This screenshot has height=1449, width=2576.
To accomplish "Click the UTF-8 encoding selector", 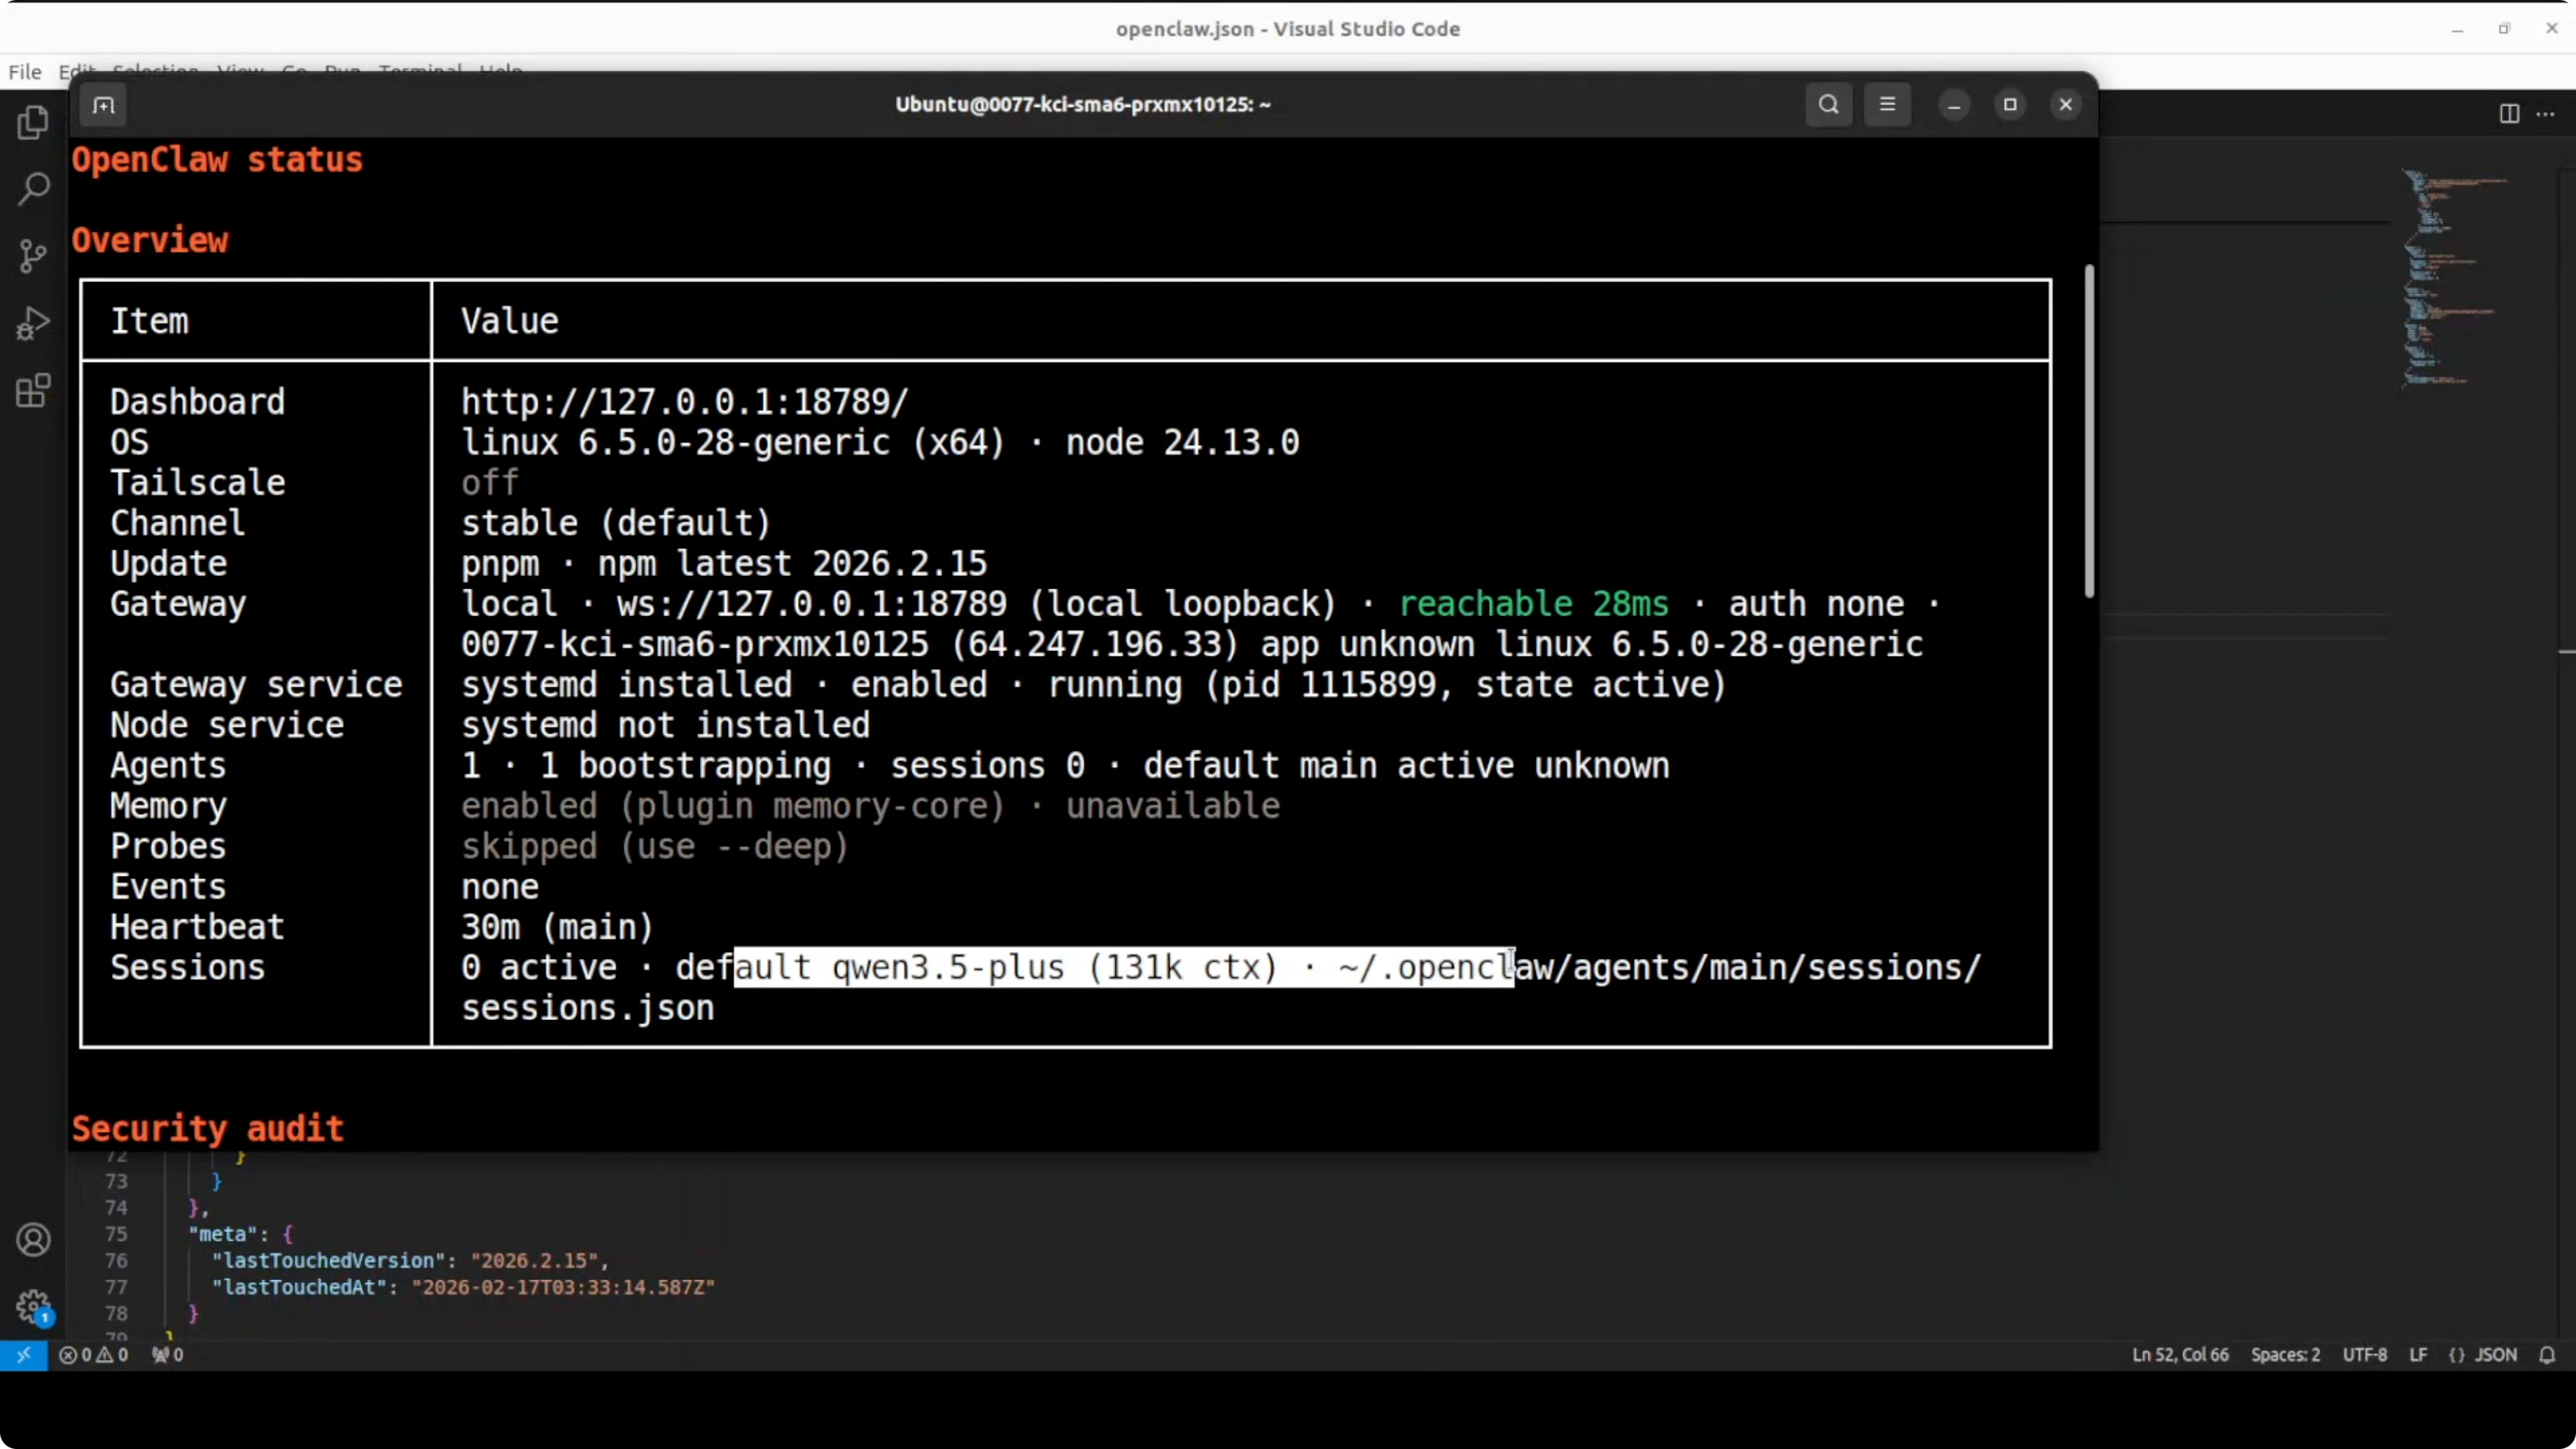I will click(x=2364, y=1355).
